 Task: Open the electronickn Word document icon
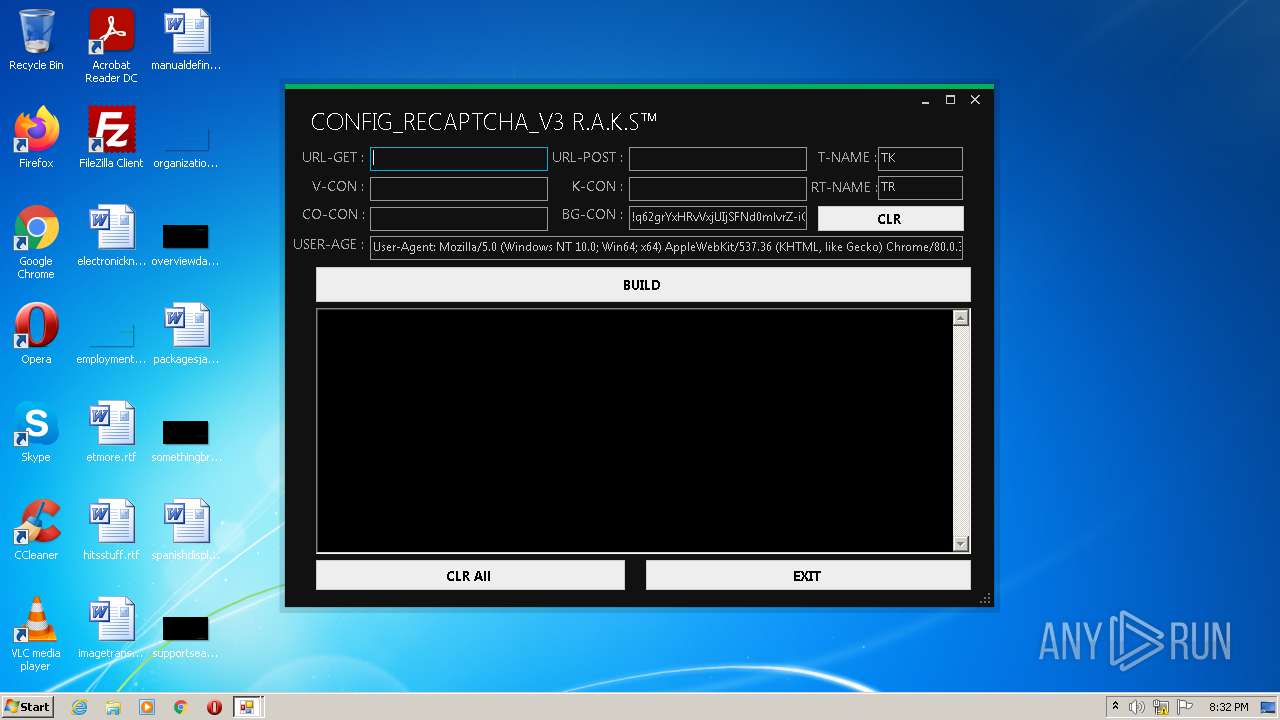coord(111,236)
